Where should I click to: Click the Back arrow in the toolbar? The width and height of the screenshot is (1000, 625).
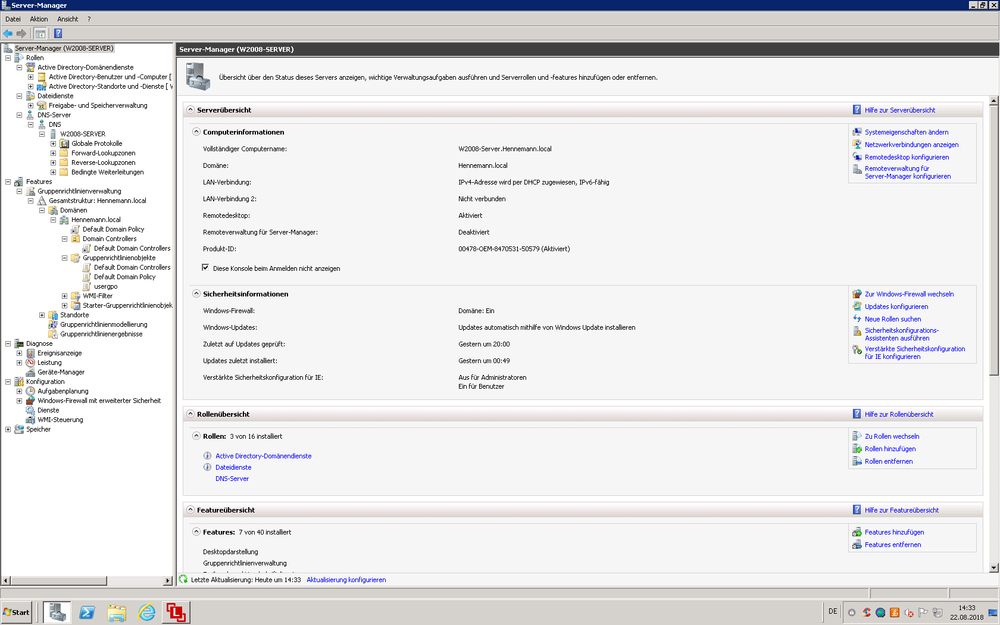point(8,33)
